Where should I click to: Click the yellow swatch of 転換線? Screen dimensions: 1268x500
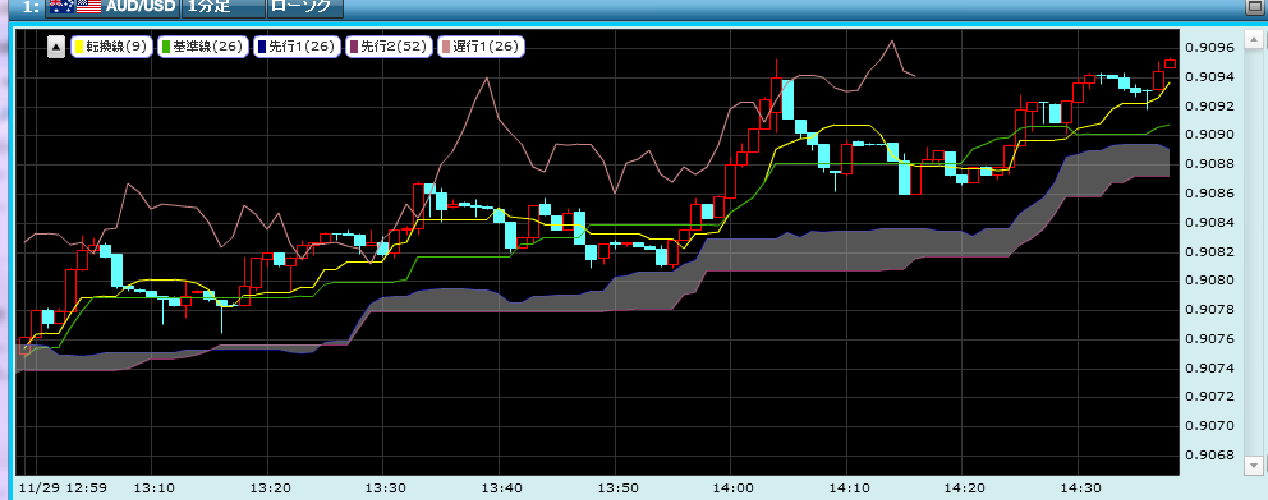[79, 46]
